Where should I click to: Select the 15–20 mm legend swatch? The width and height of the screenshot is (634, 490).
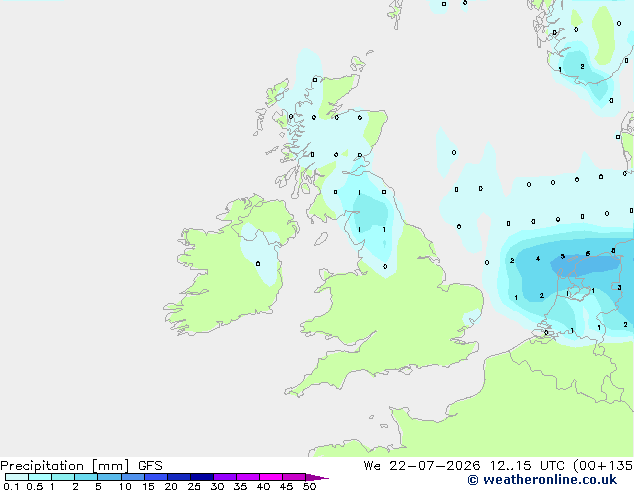tap(156, 477)
